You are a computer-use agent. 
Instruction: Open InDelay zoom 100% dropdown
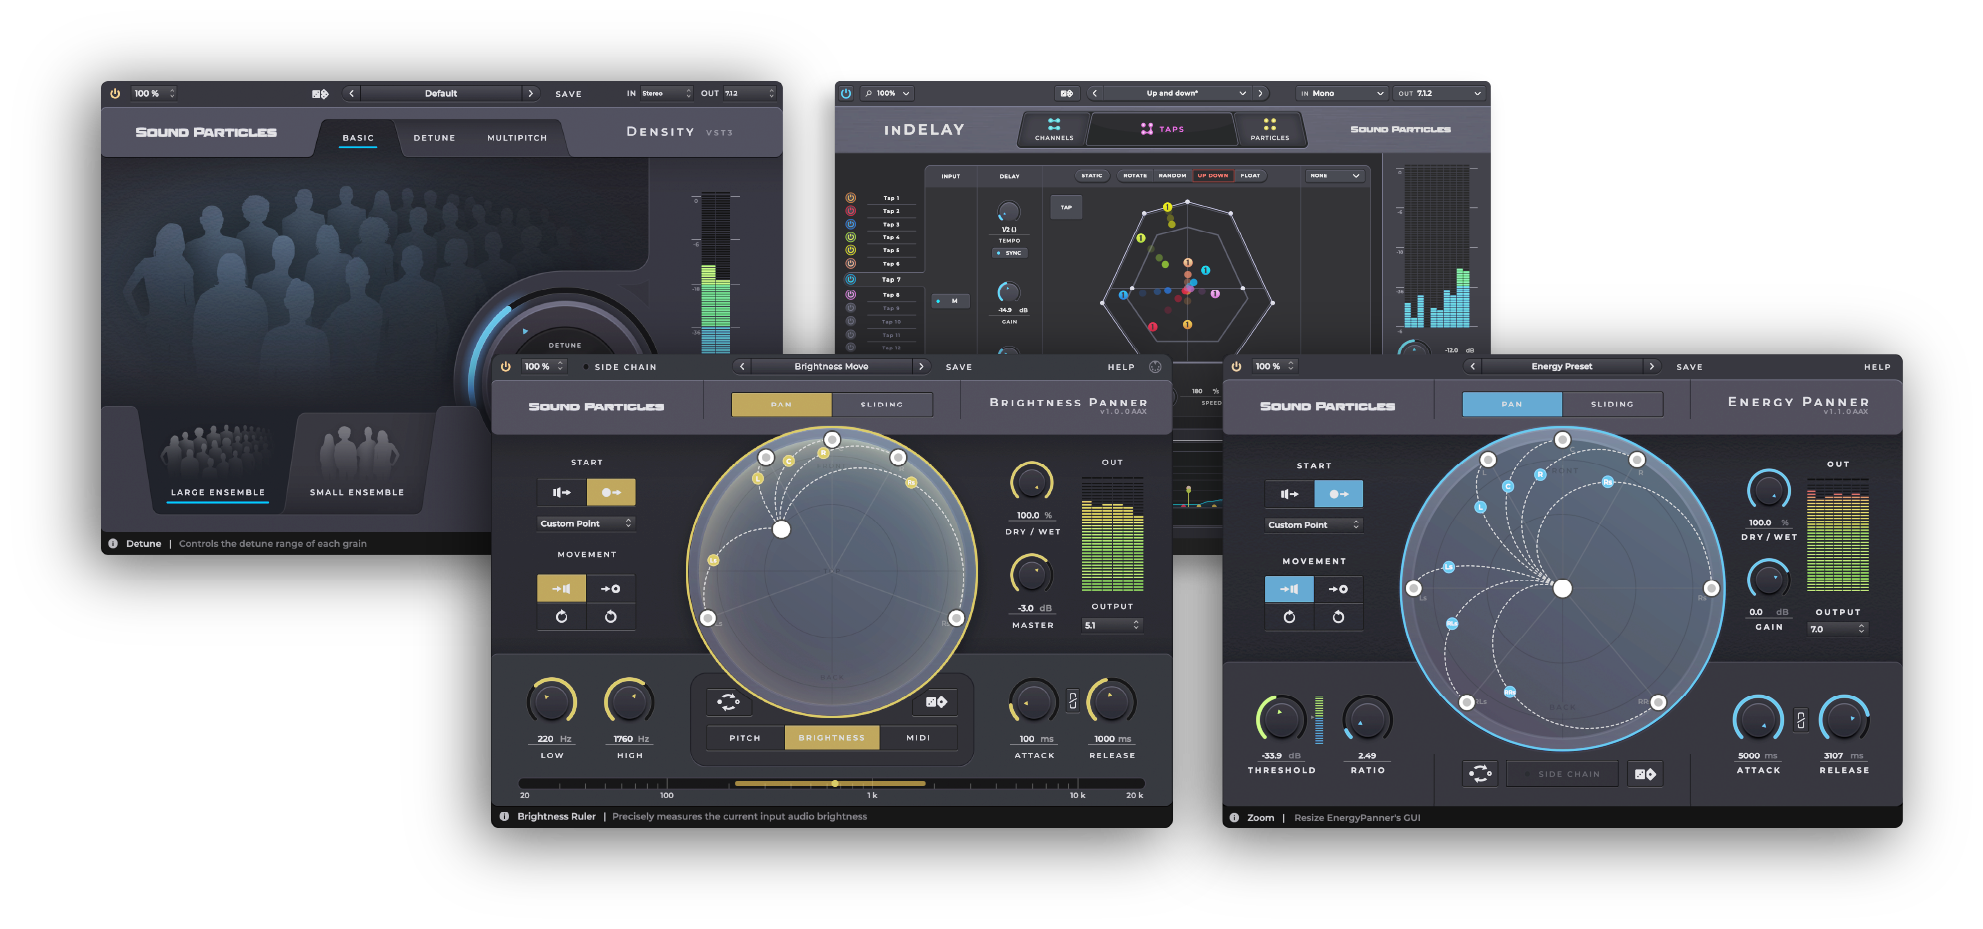887,93
